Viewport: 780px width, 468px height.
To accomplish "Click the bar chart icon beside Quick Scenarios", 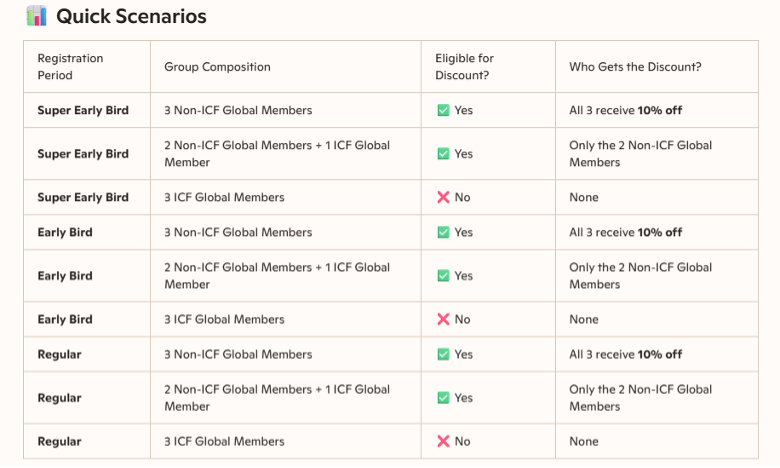I will 37,16.
